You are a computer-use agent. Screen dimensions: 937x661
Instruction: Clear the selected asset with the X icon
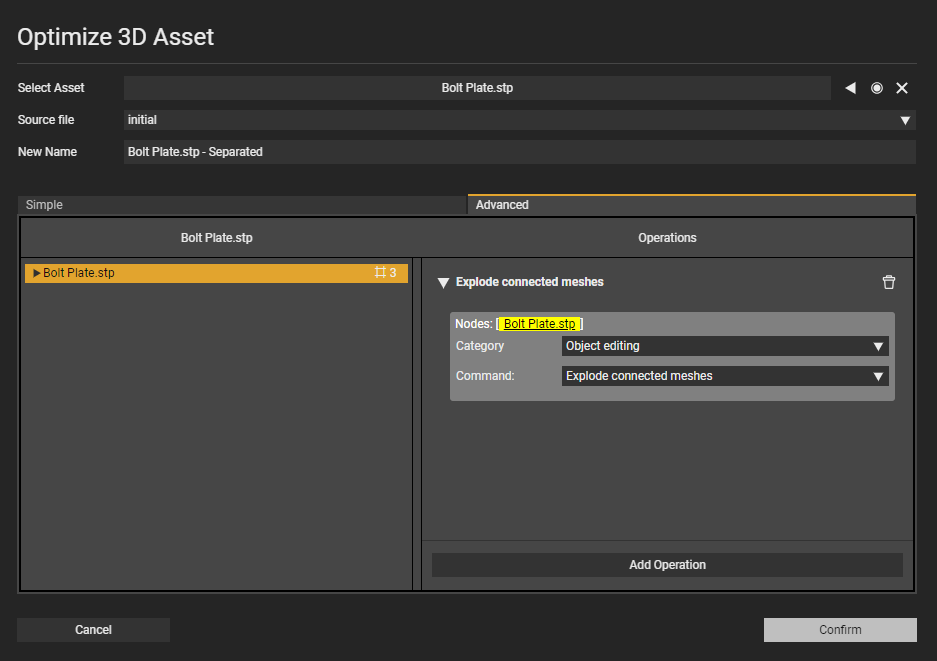point(902,88)
